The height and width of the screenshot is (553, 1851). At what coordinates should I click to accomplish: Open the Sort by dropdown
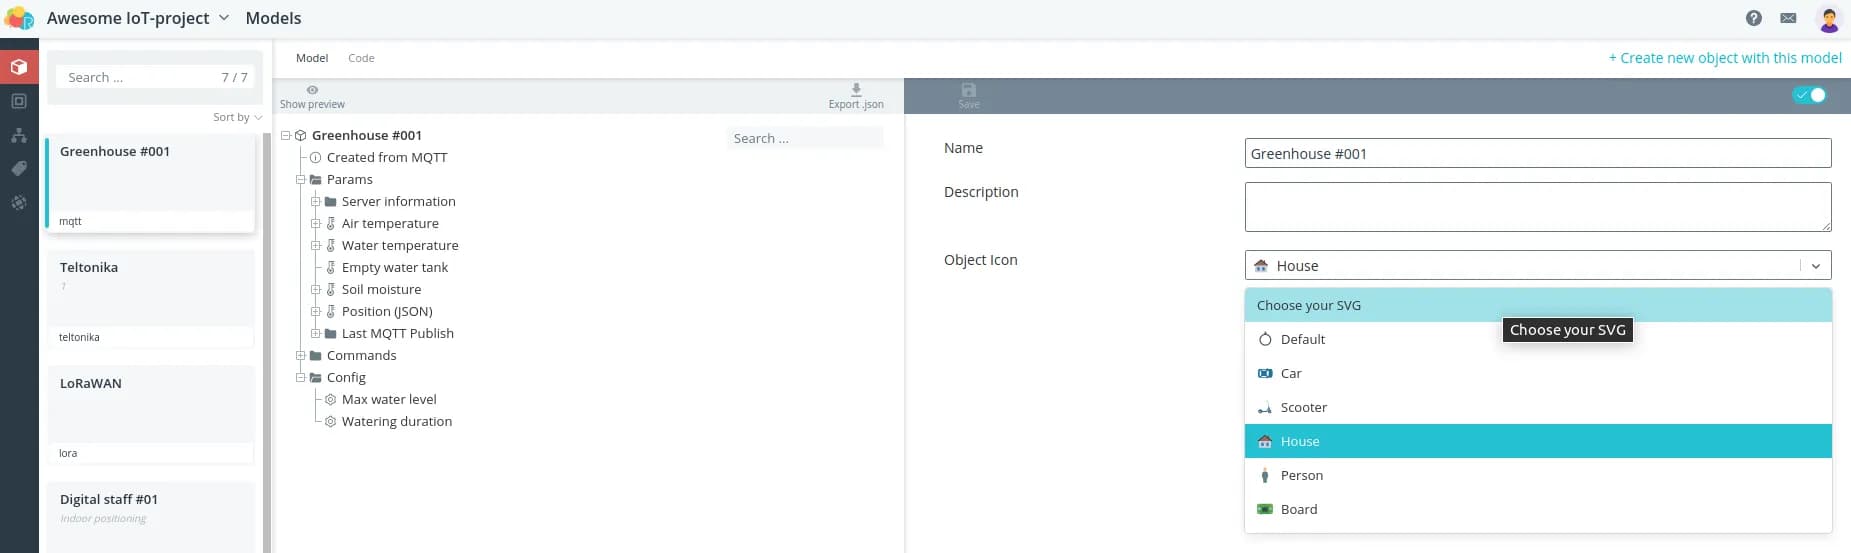point(237,117)
